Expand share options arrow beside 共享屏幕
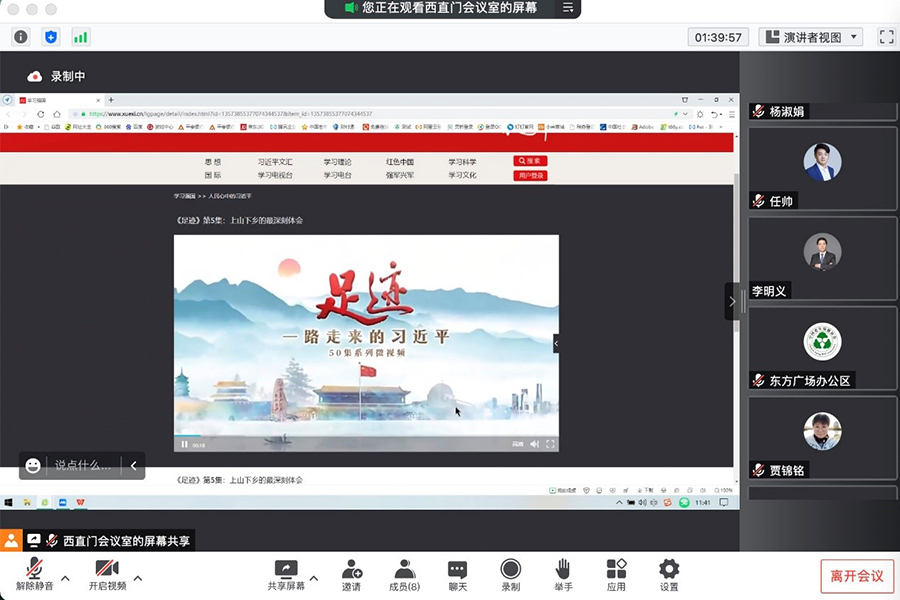The width and height of the screenshot is (900, 600). click(314, 578)
